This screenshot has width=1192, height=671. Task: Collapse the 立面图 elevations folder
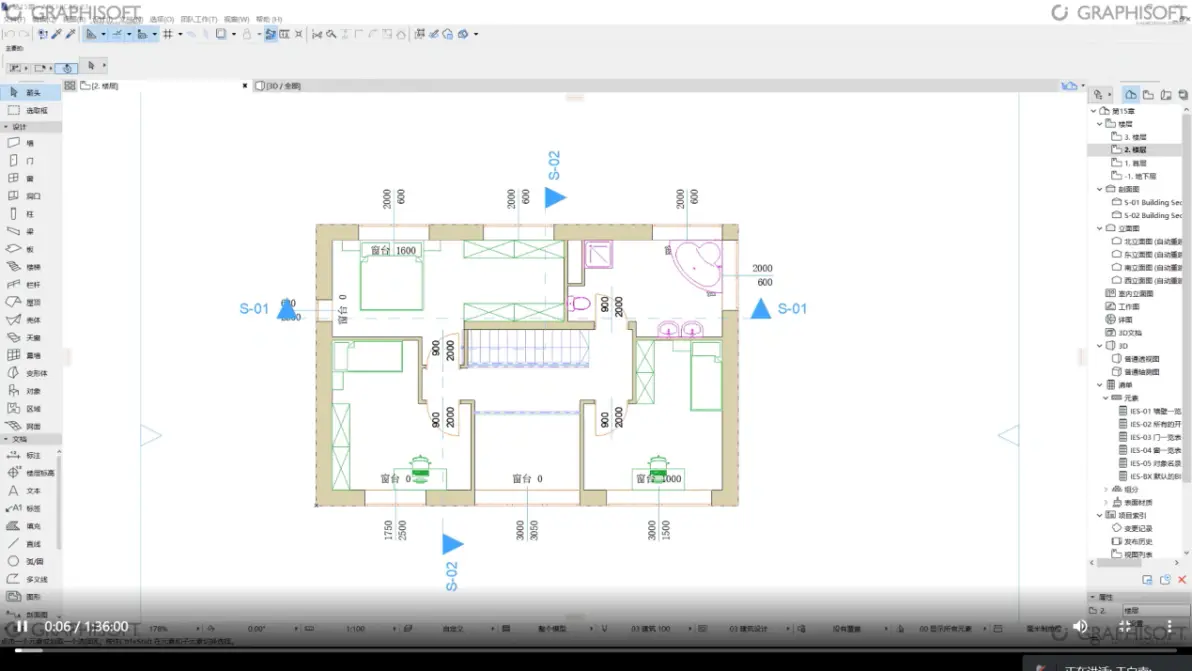(1100, 228)
